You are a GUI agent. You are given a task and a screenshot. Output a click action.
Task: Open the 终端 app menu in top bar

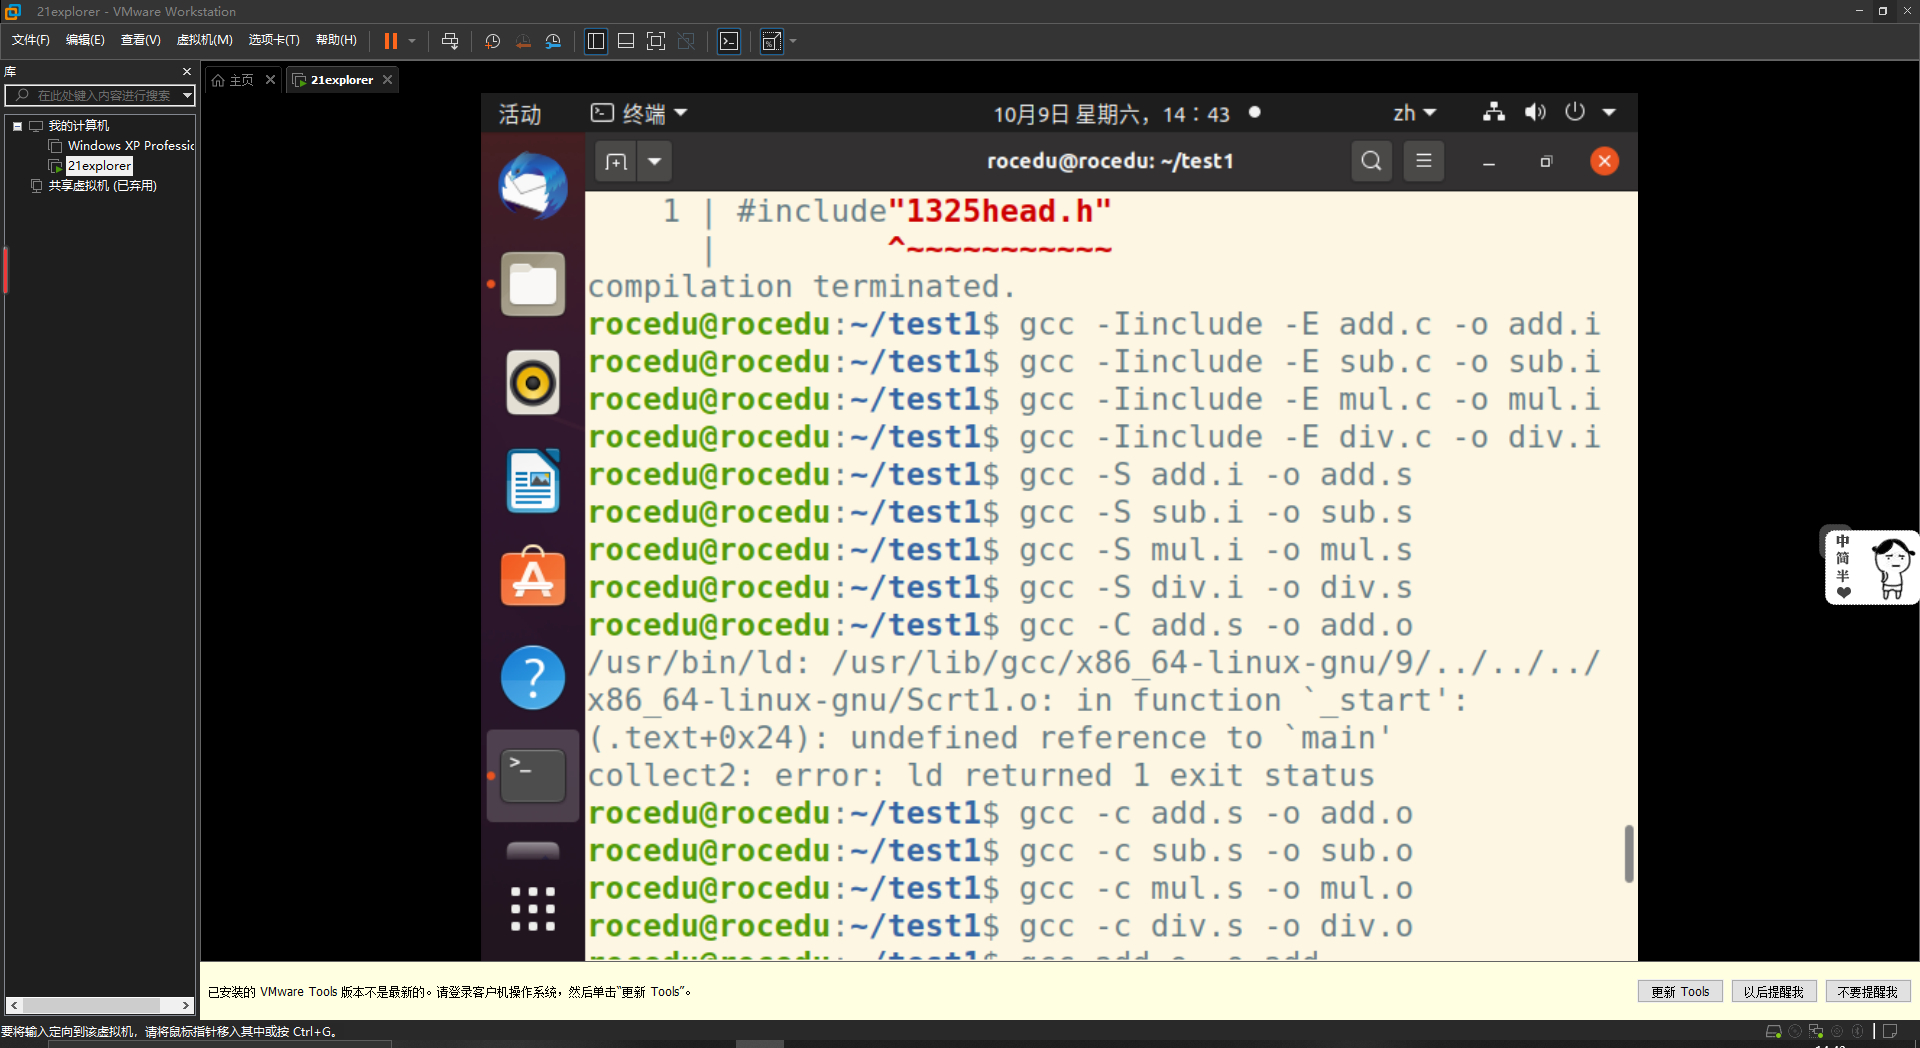(639, 113)
